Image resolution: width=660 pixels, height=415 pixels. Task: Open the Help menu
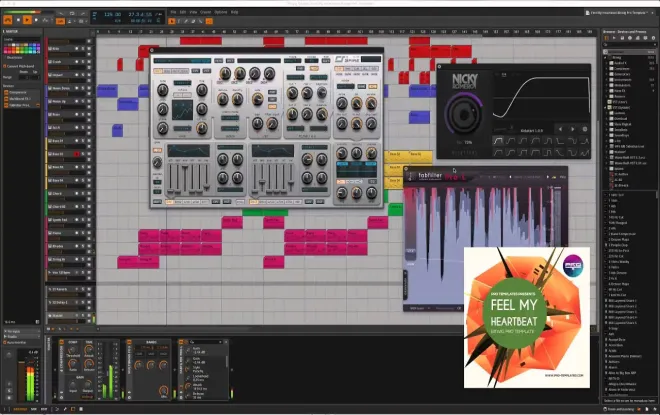click(234, 12)
